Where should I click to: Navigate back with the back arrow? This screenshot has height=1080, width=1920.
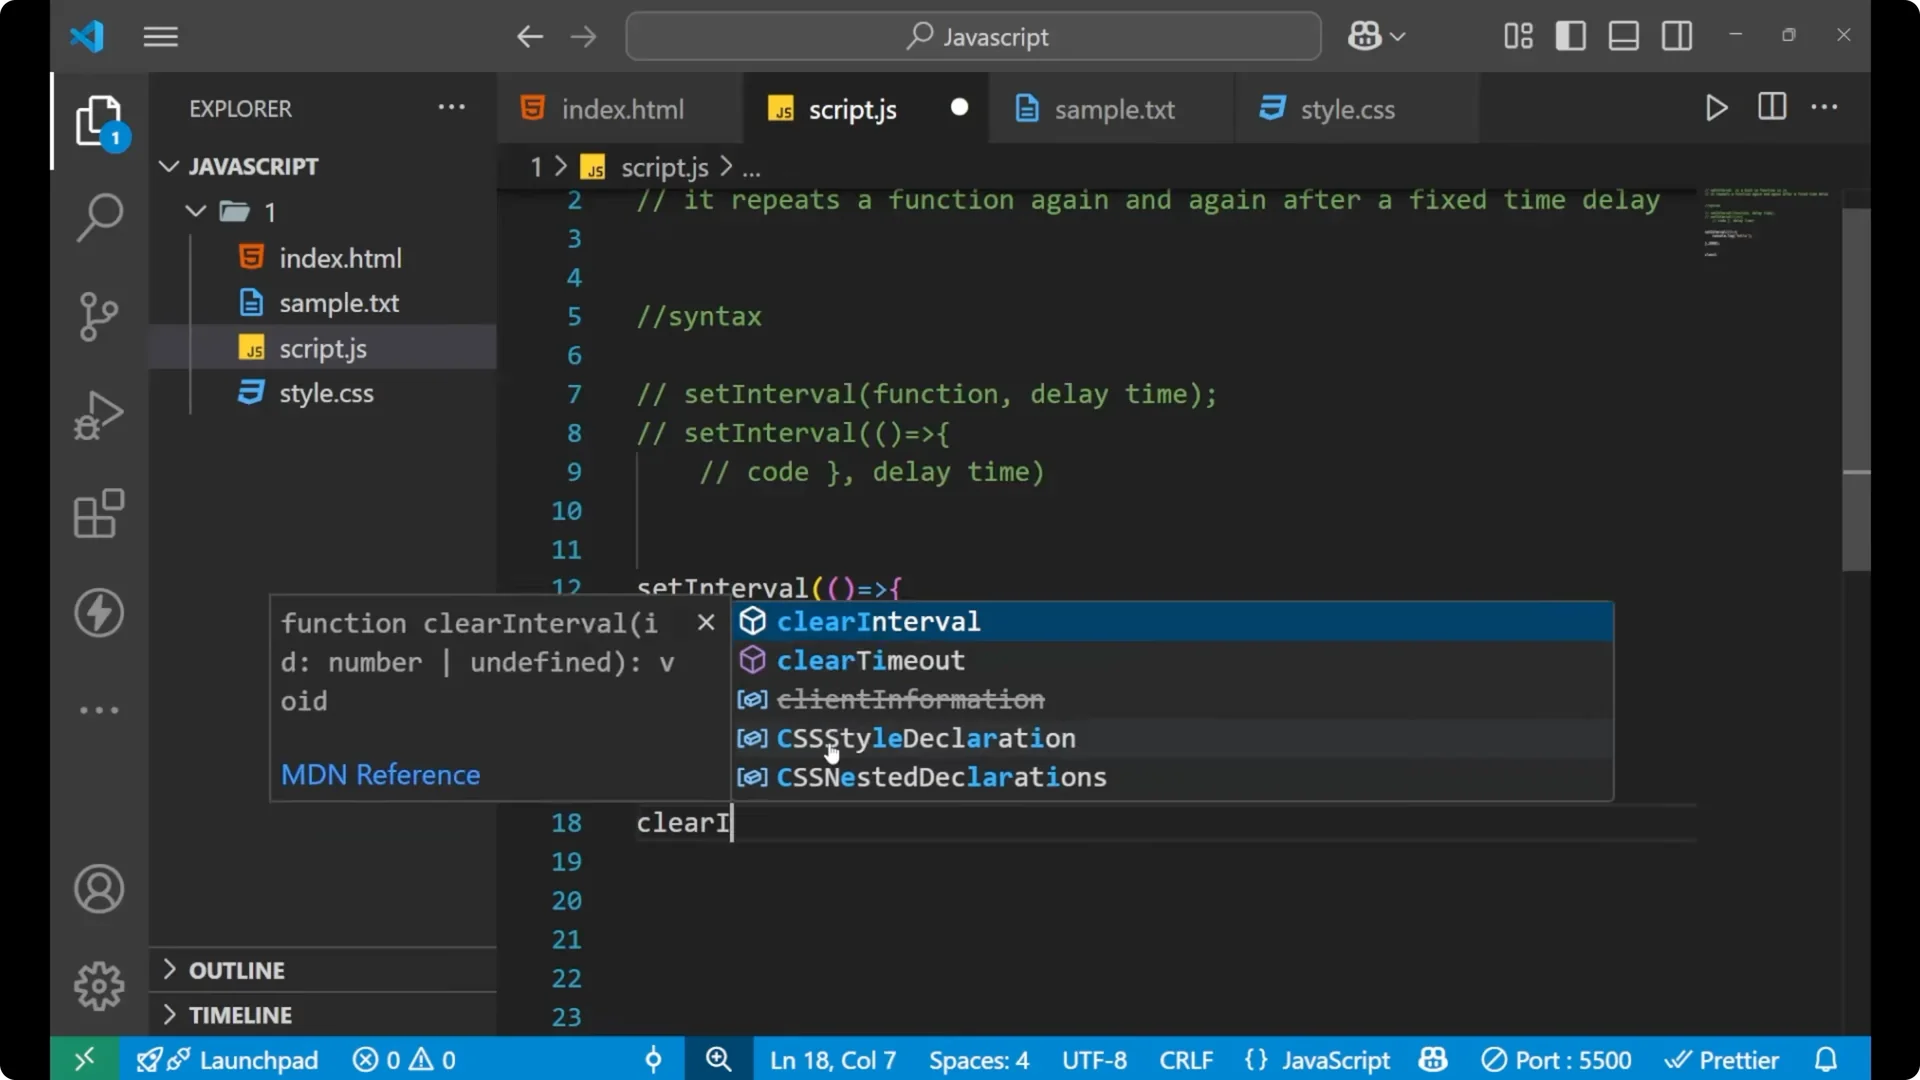coord(530,36)
